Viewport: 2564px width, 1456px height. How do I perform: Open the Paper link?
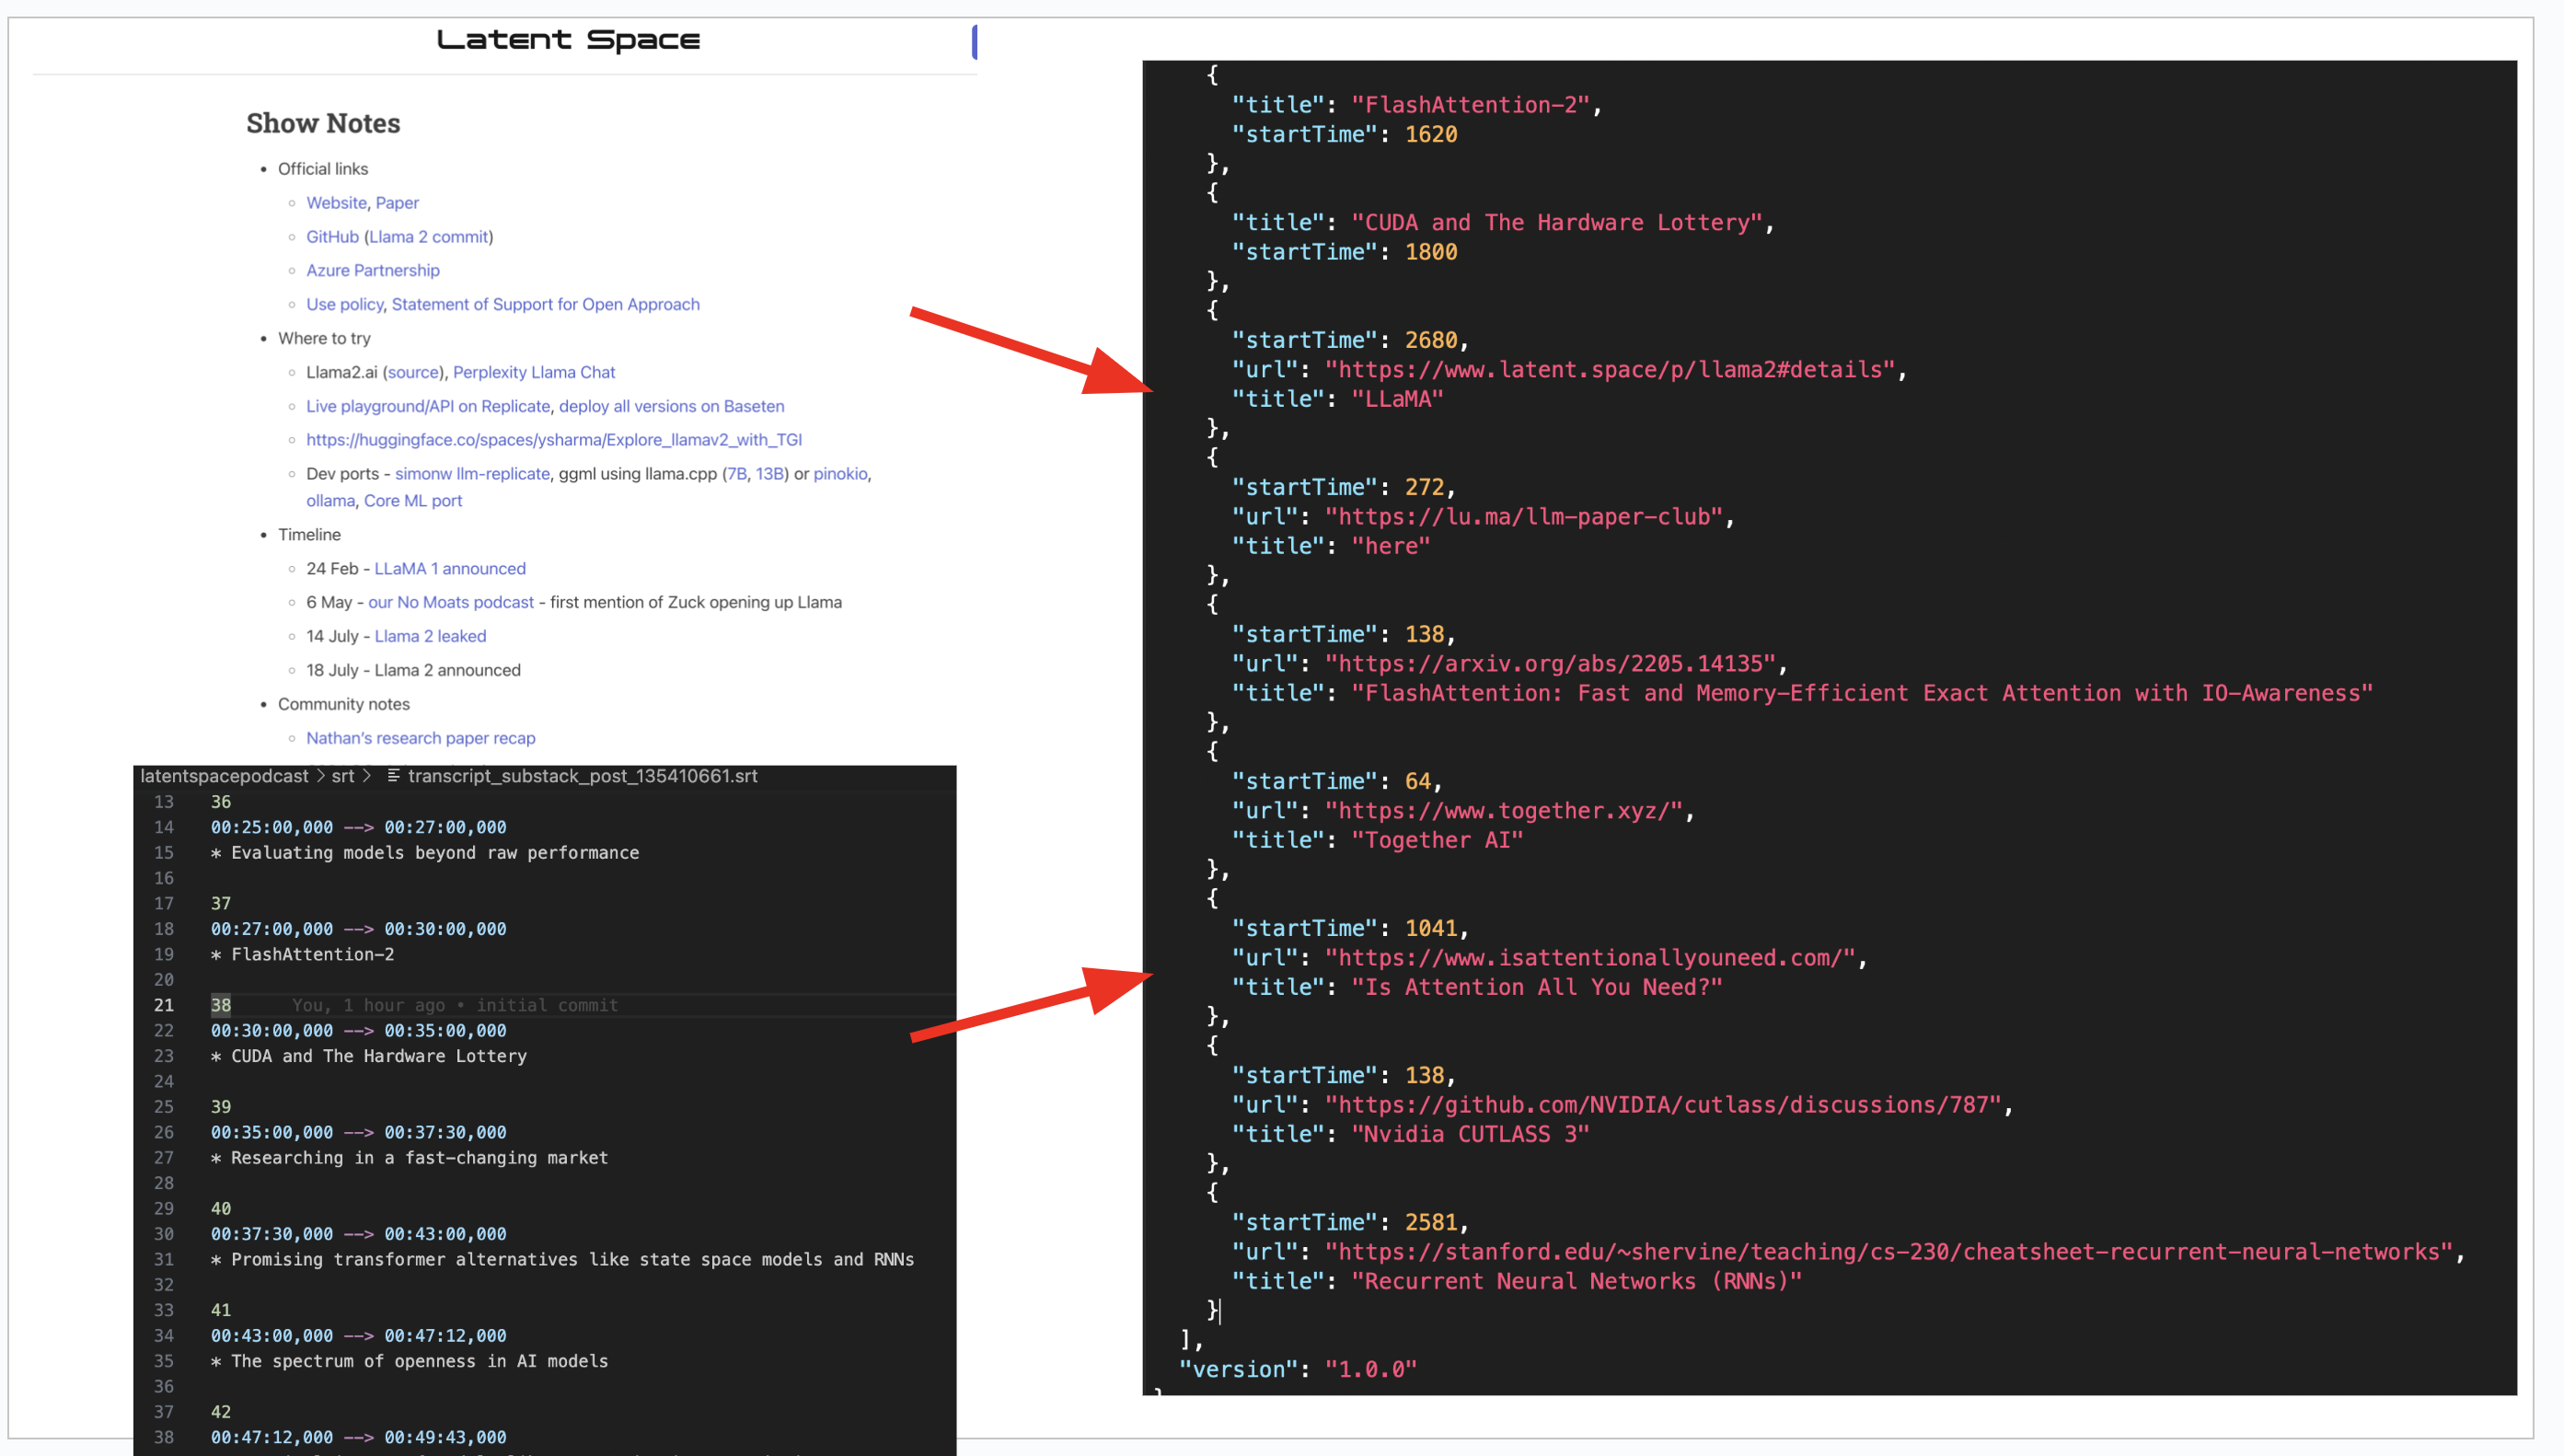tap(397, 203)
